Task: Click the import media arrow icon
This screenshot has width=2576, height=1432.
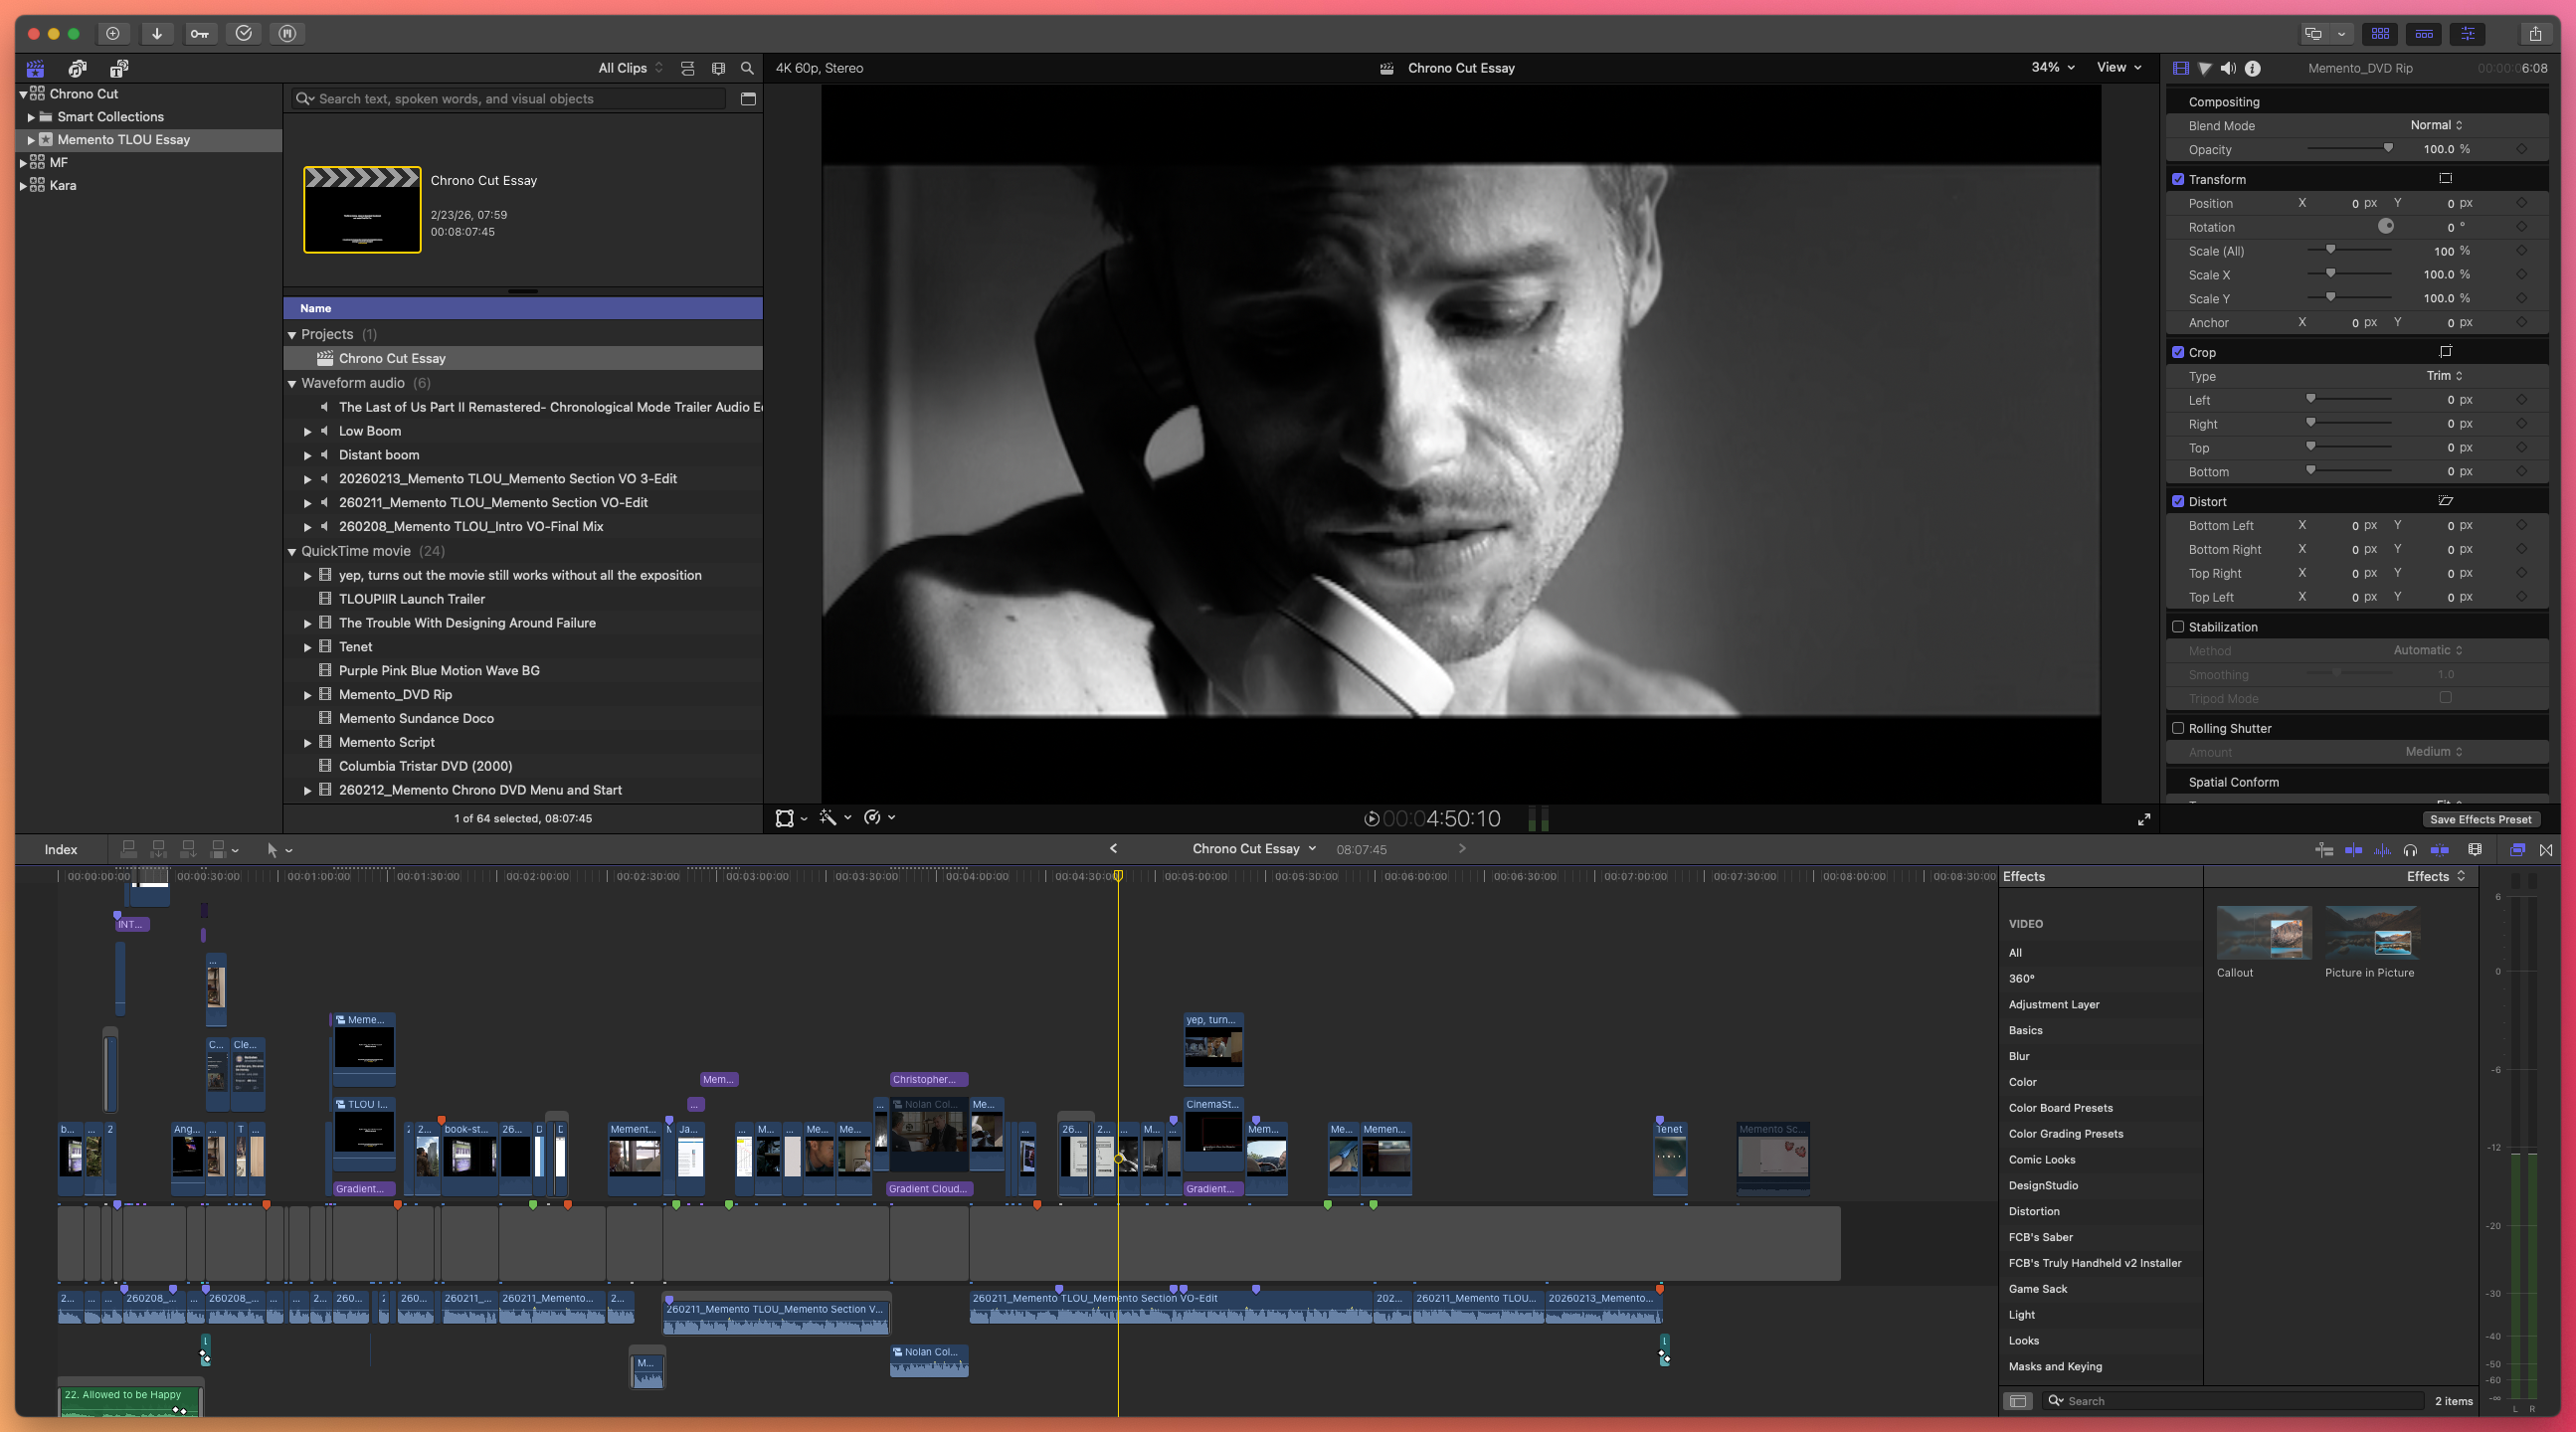Action: (157, 33)
